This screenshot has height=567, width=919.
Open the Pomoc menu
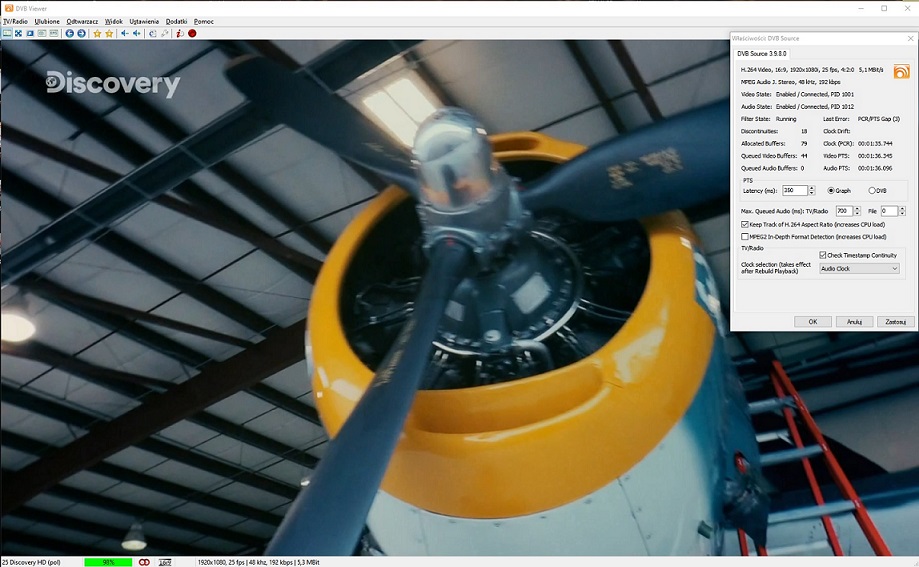[x=204, y=21]
